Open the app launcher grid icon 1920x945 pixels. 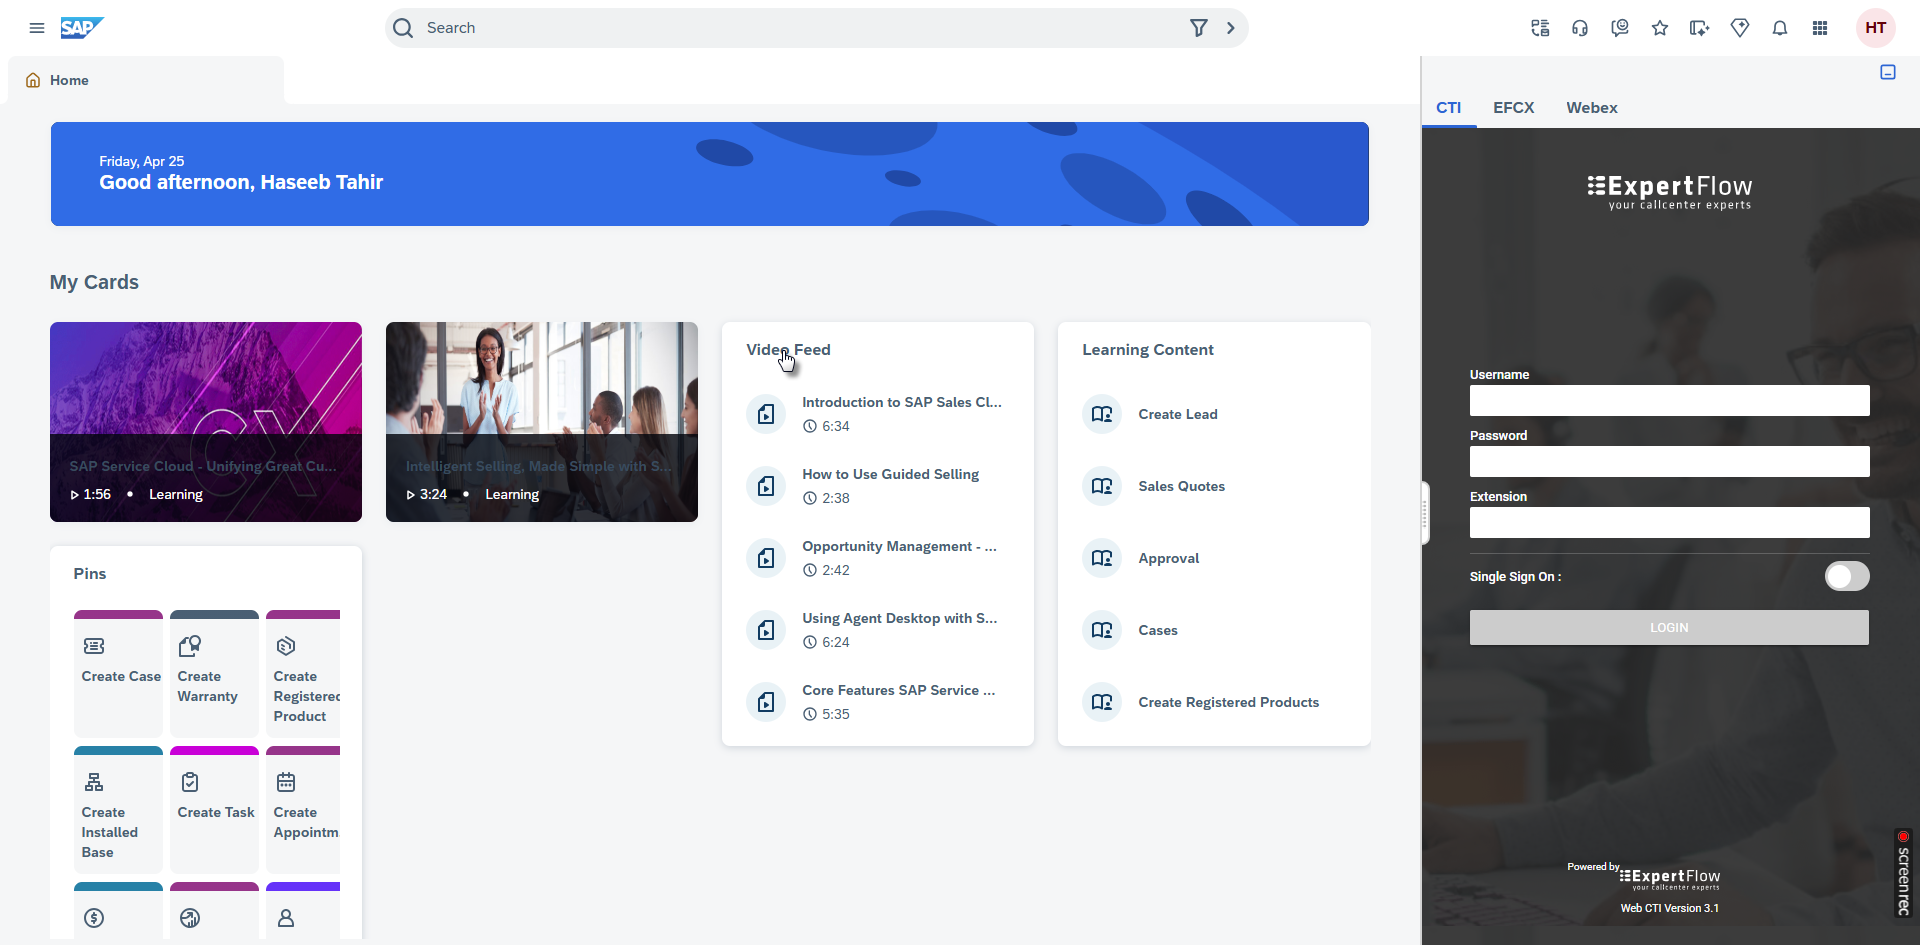(x=1819, y=28)
